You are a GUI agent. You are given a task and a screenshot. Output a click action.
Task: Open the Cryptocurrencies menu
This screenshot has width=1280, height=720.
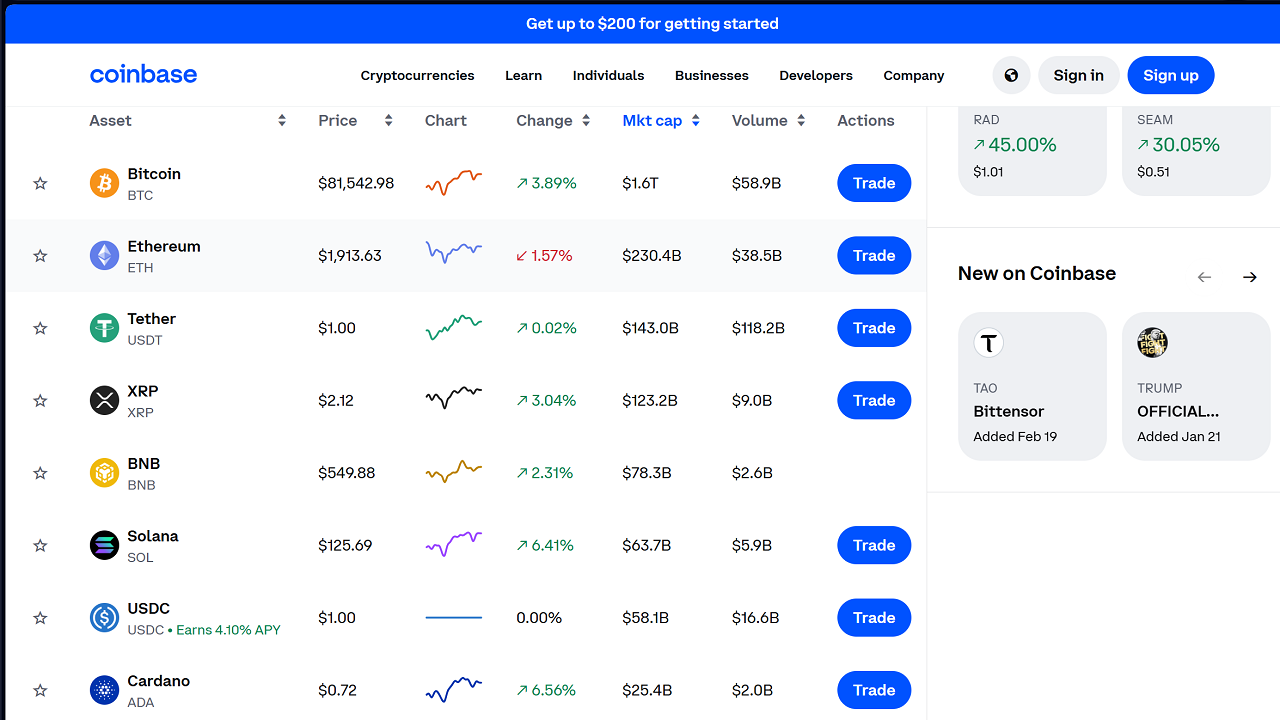pos(417,75)
